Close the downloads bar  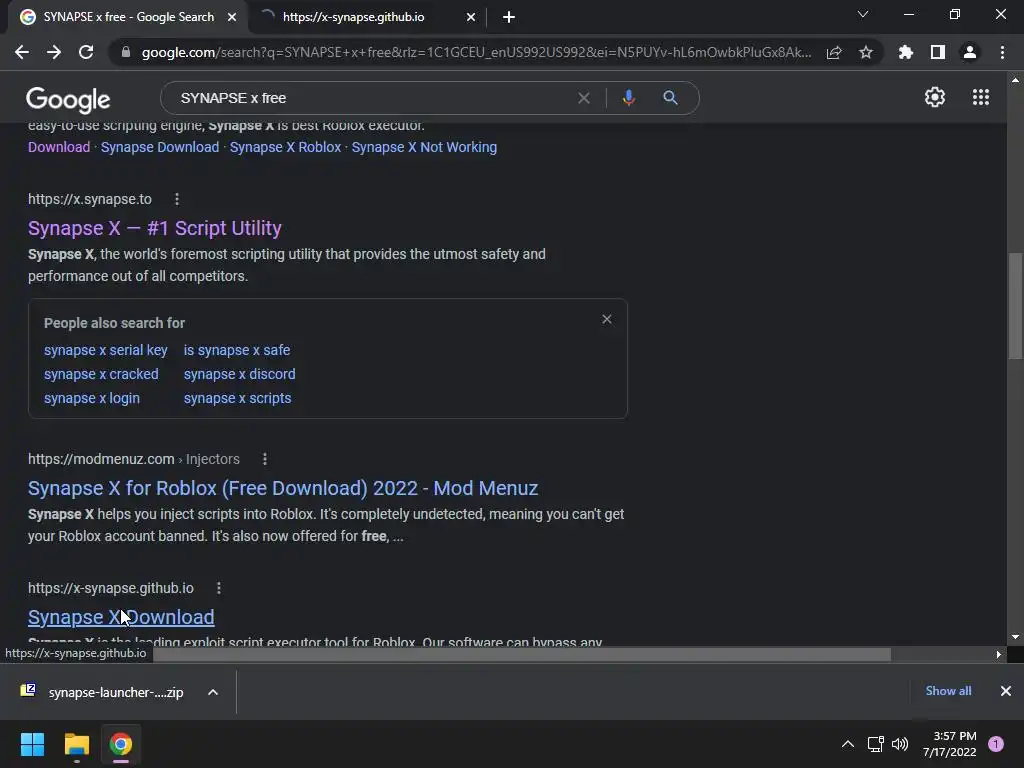1006,691
